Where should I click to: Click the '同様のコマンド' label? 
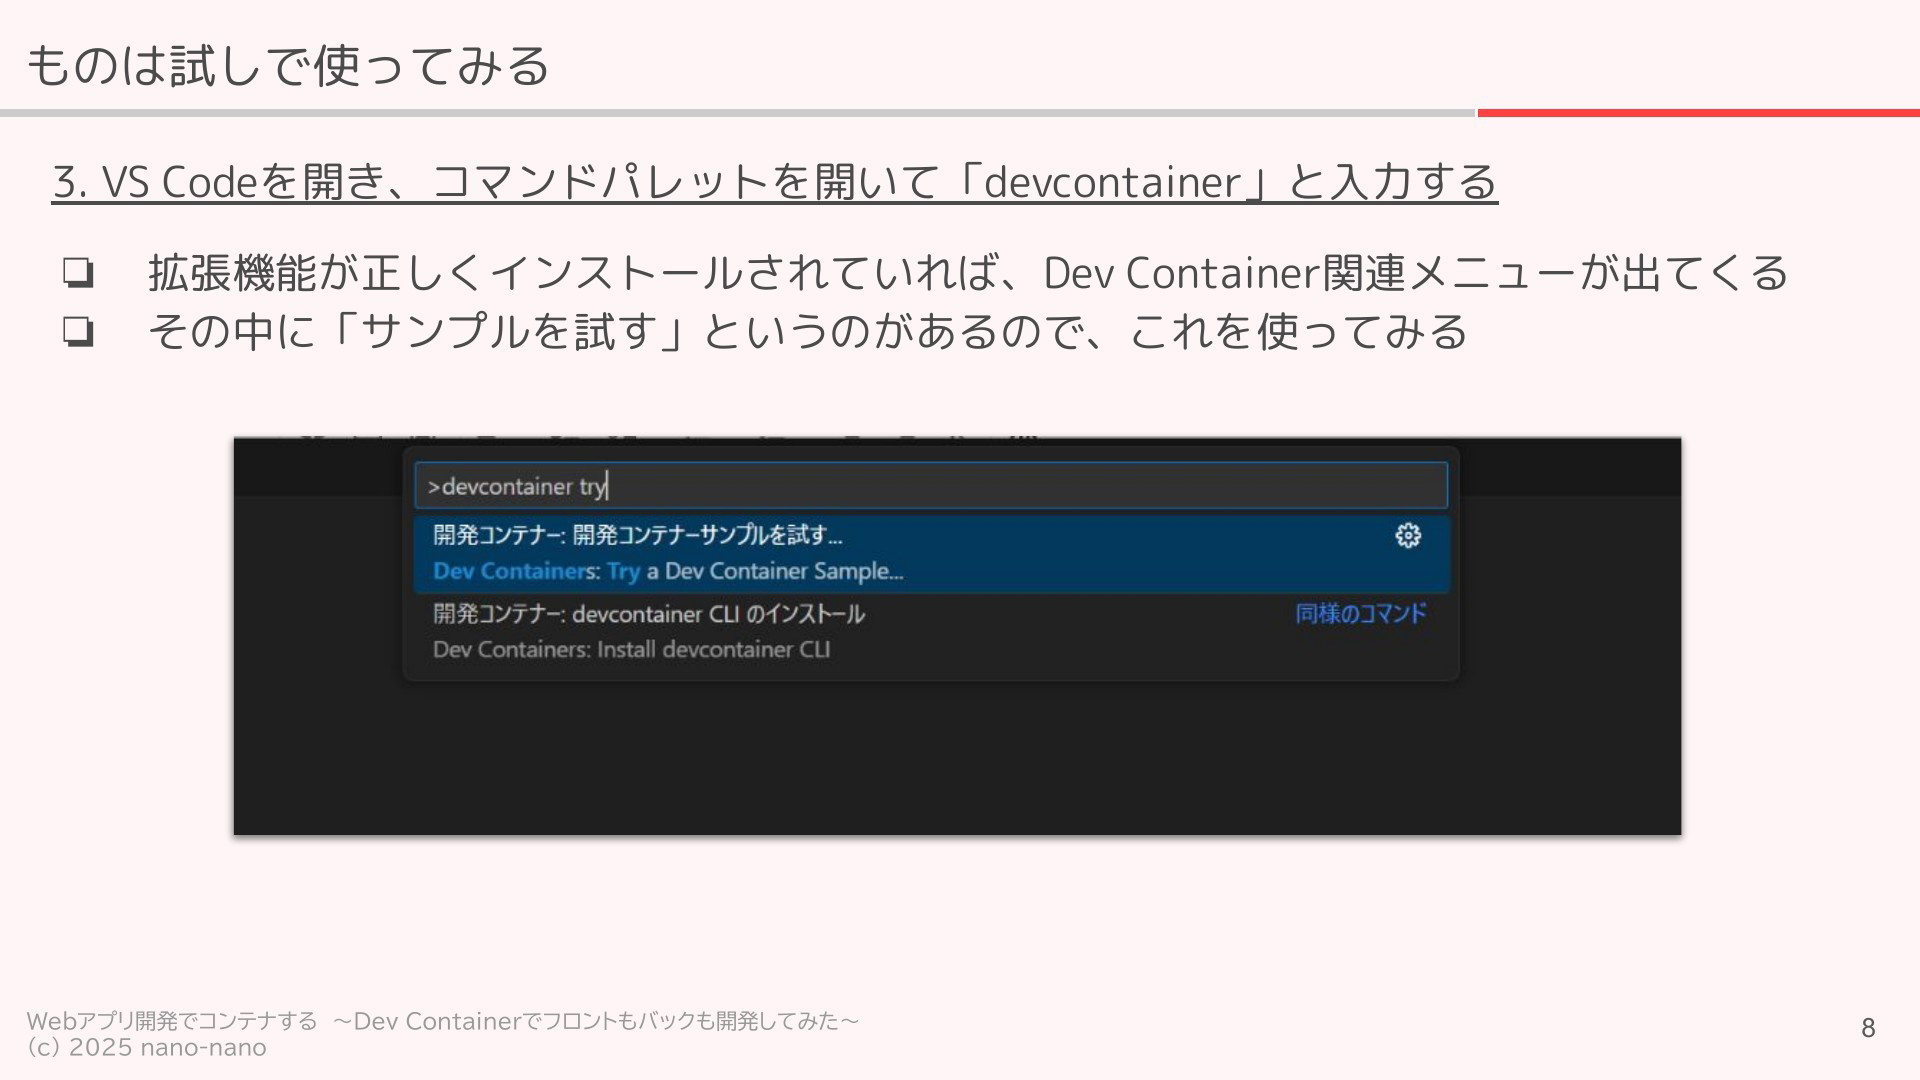(x=1360, y=613)
